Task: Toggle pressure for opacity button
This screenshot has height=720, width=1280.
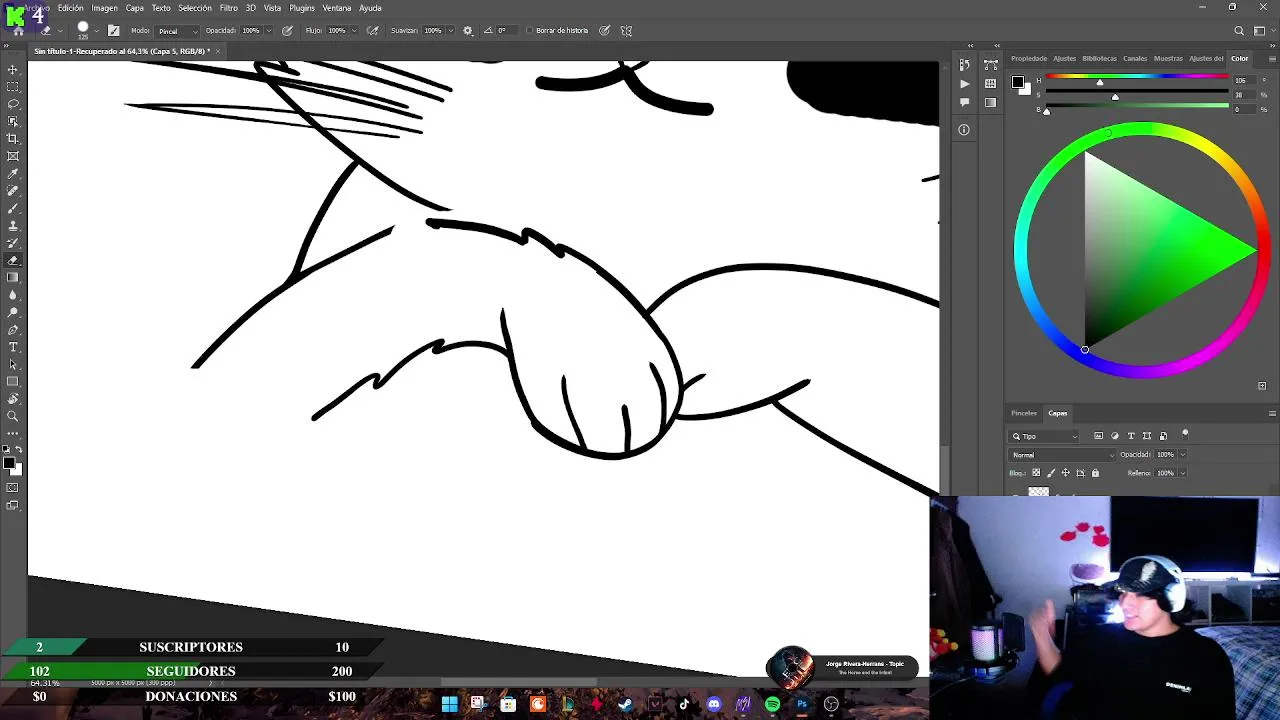Action: tap(287, 31)
